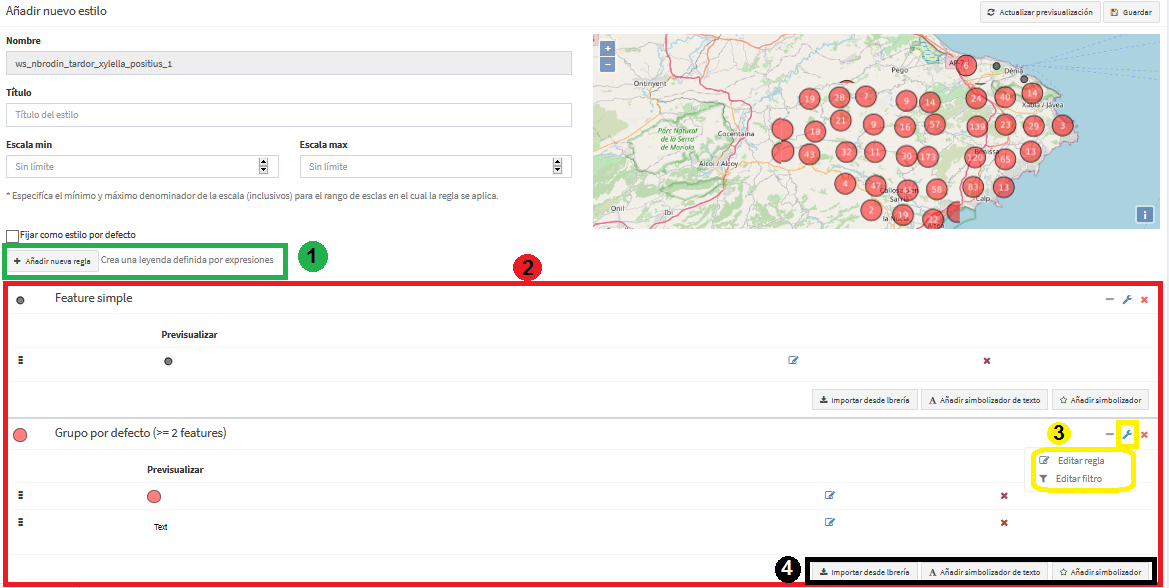Open wrench menu for Feature simple
Screen dimensions: 1169x588
click(1127, 300)
